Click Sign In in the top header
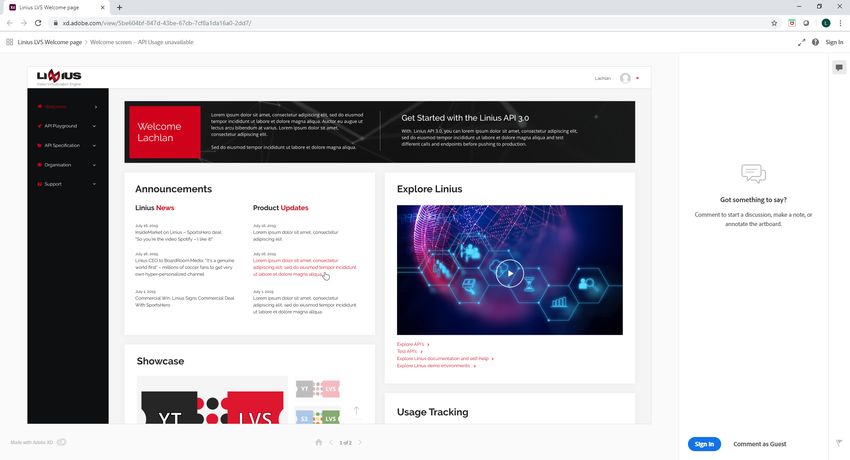Viewport: 850px width, 460px height. 834,42
